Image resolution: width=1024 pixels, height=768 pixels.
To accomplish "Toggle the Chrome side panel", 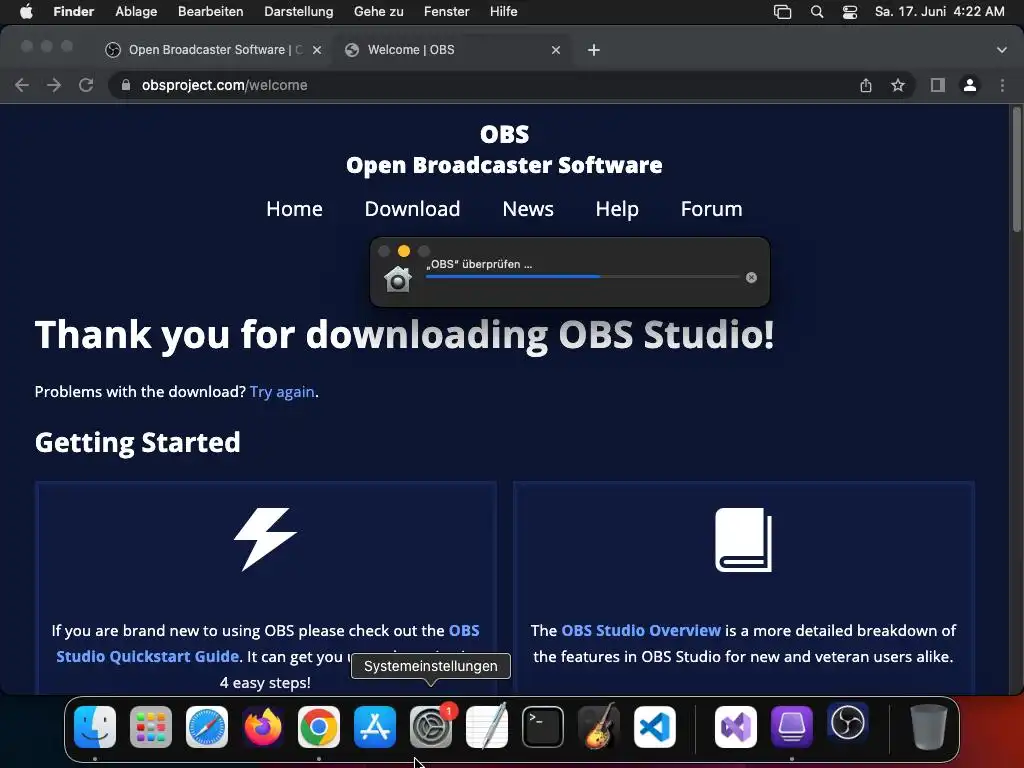I will coord(938,85).
